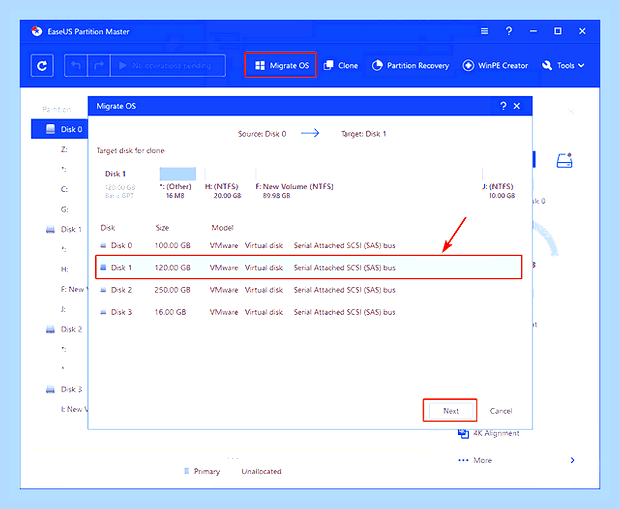Screen dimensions: 620x509
Task: Click the refresh icon in toolbar
Action: [42, 66]
